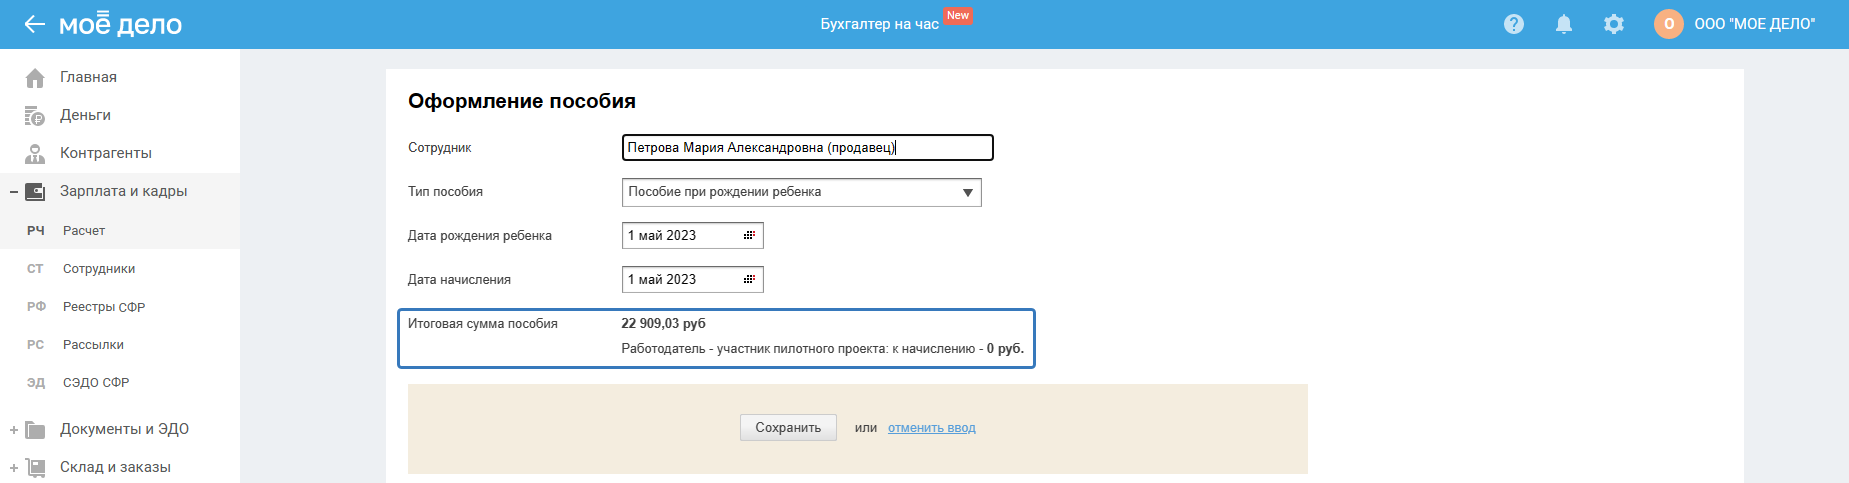Open Реестры СФР submenu item
The height and width of the screenshot is (483, 1849).
[x=103, y=307]
